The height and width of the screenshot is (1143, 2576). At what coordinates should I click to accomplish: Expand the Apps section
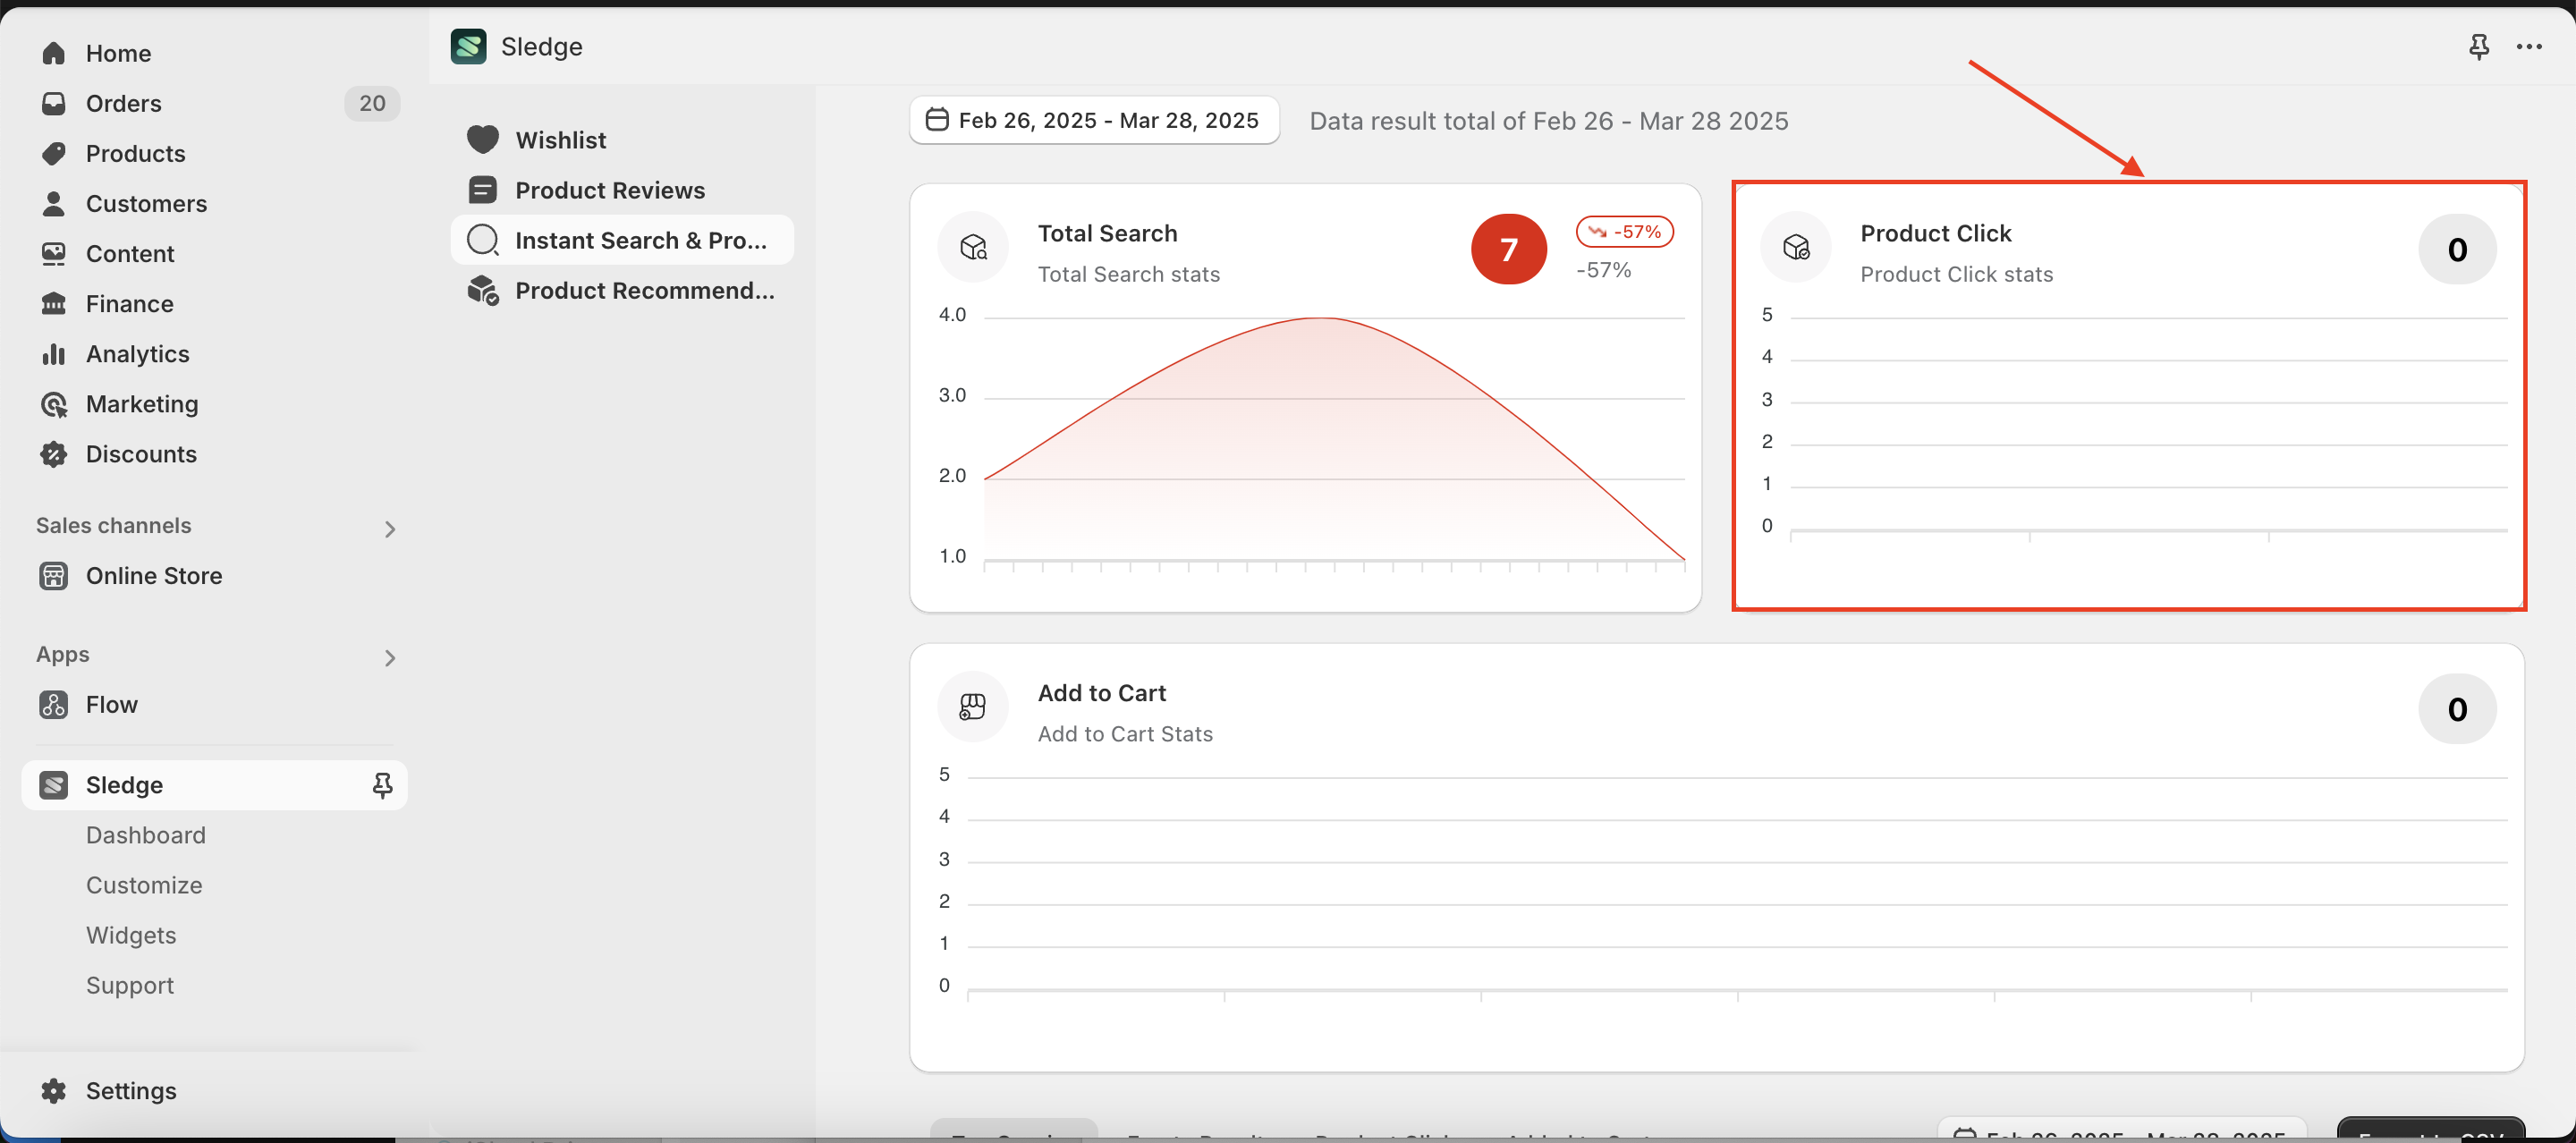tap(390, 658)
